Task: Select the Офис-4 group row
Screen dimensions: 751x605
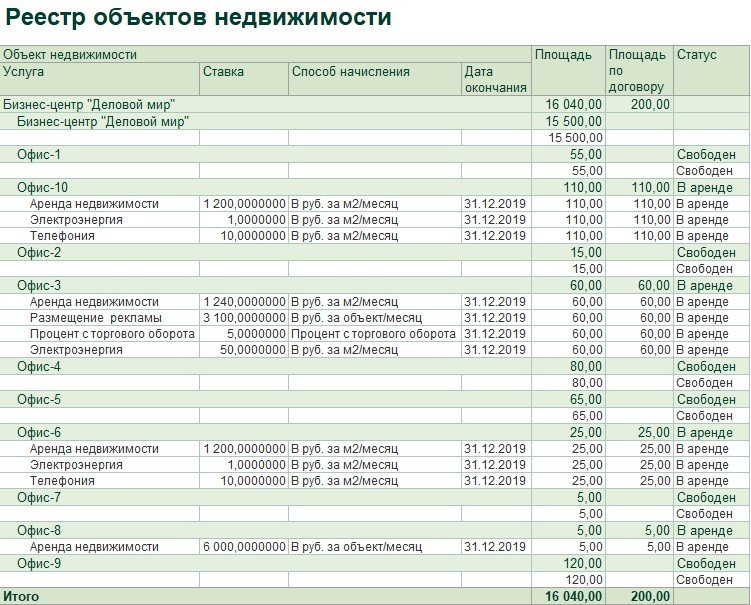Action: pos(39,367)
